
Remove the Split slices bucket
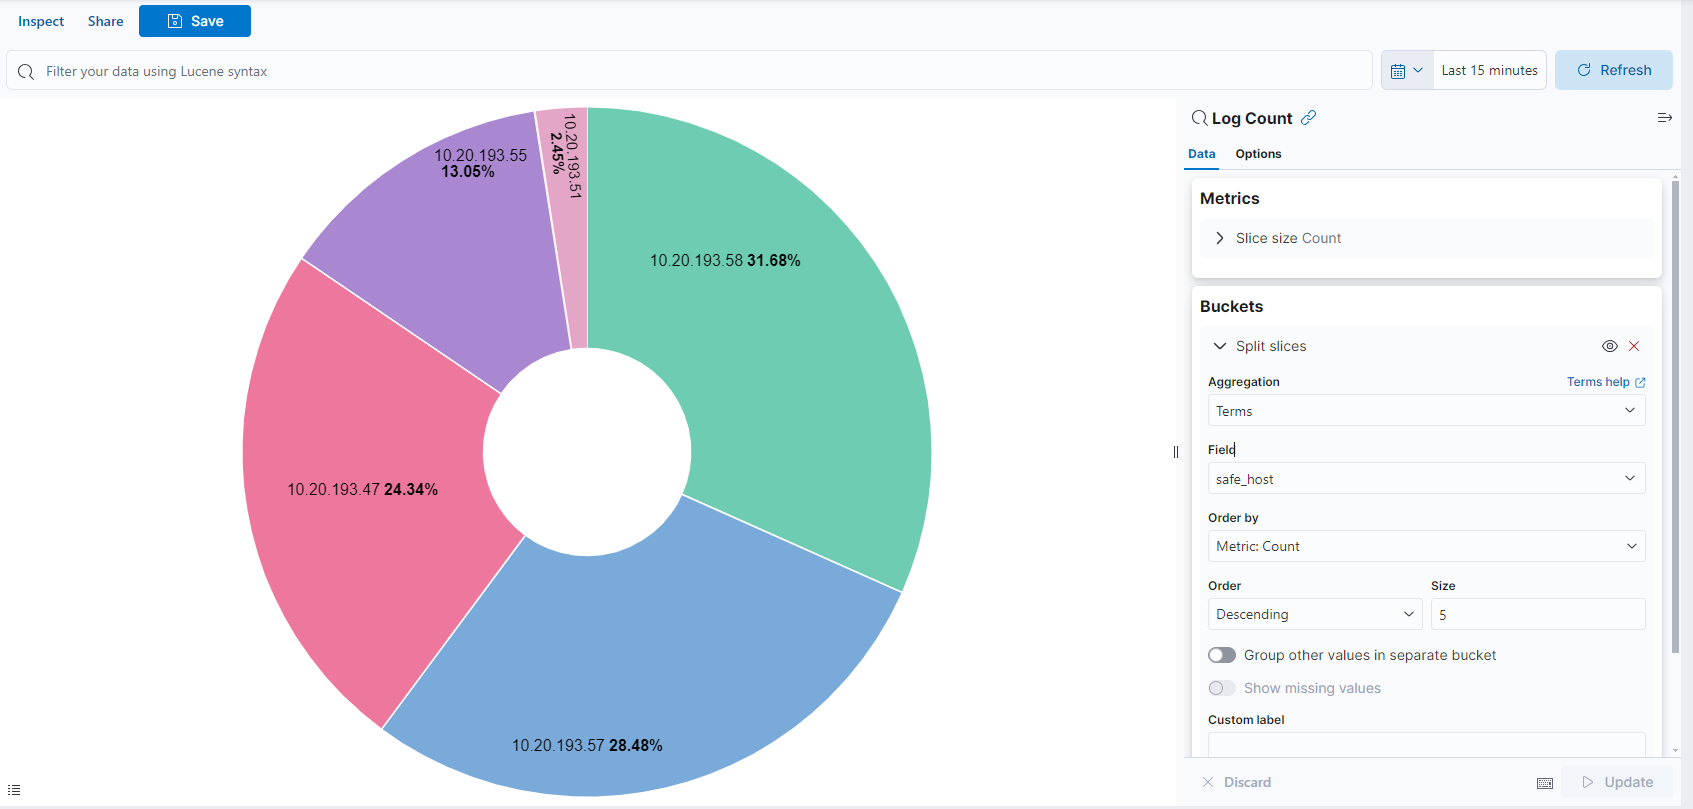tap(1634, 346)
